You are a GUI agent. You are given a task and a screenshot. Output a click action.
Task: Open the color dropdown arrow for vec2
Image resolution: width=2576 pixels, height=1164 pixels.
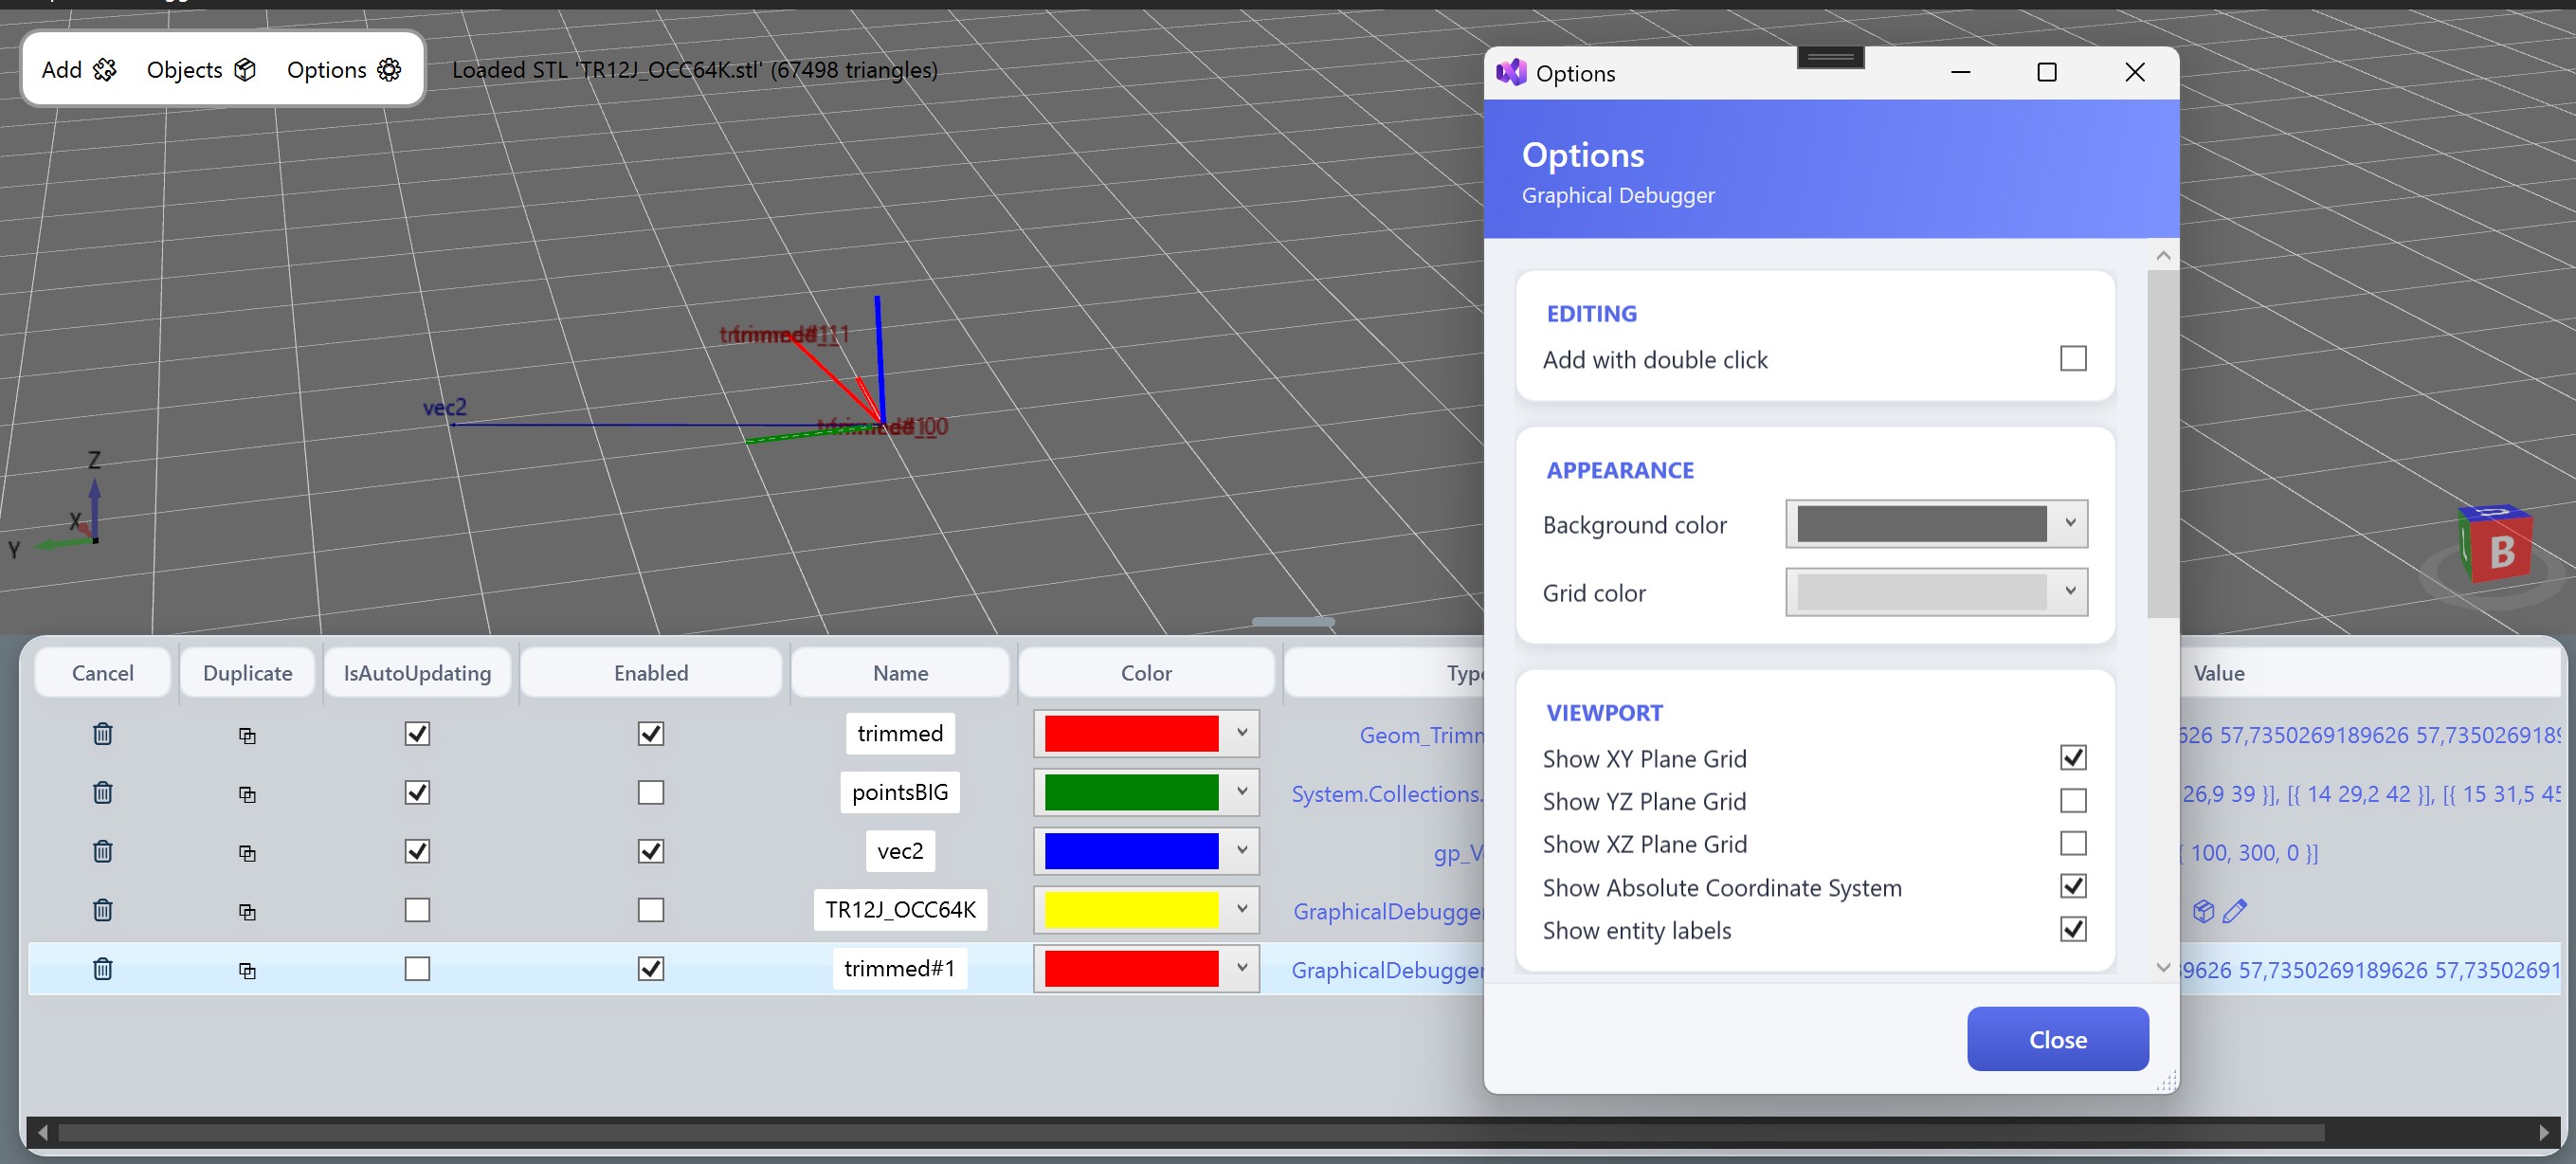pos(1242,851)
